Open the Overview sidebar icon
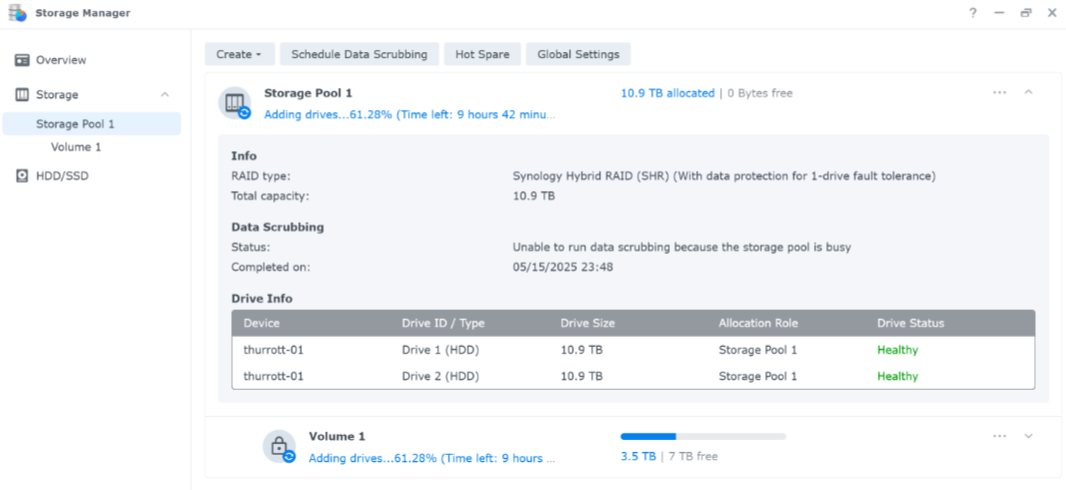Screen dimensions: 1066x490 coord(22,60)
